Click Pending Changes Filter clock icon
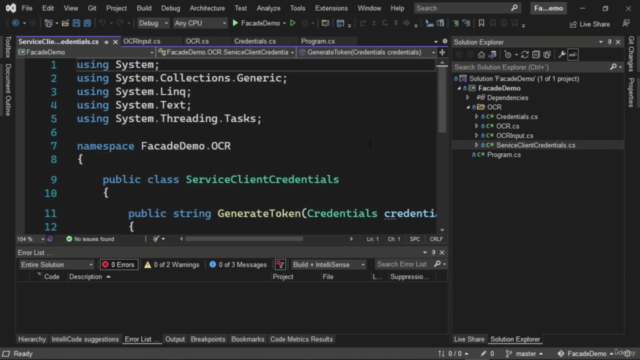 [x=508, y=55]
